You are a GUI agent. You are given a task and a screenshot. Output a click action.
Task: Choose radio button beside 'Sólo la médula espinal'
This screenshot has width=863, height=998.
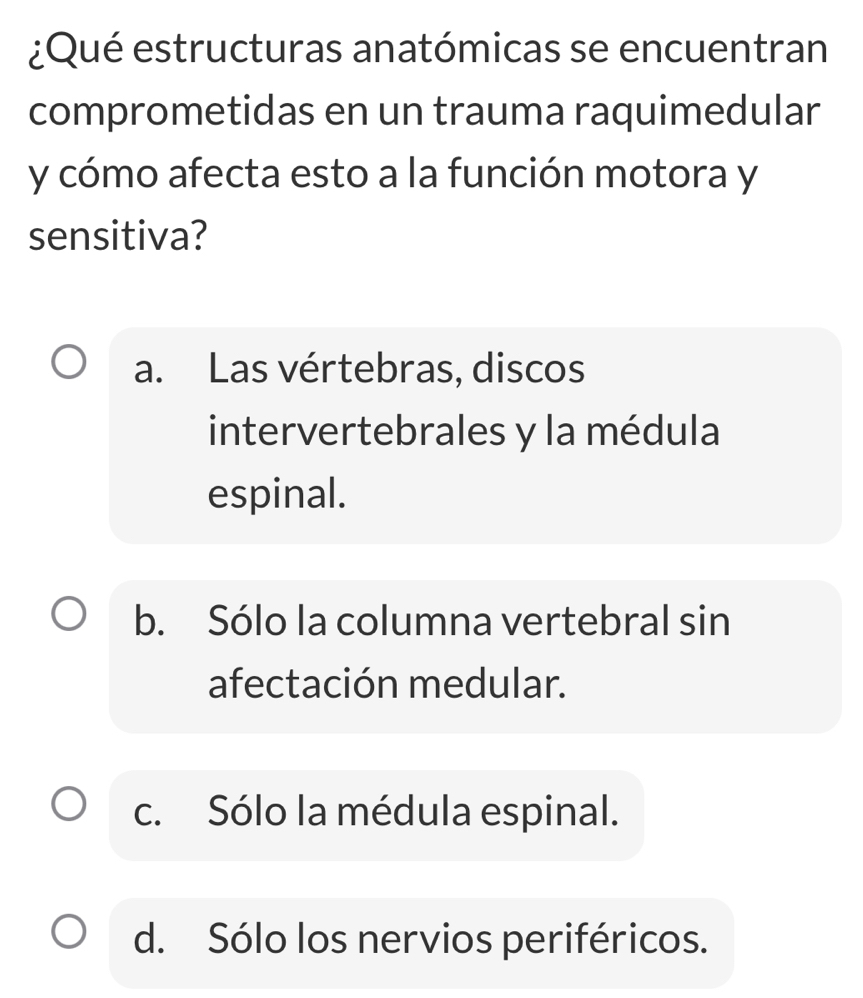69,804
